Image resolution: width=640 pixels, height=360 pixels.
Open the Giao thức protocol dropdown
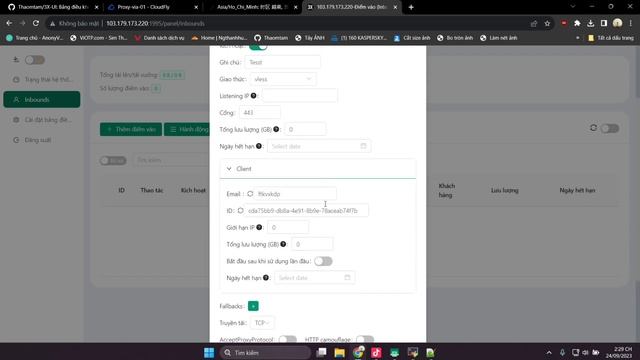click(x=283, y=79)
